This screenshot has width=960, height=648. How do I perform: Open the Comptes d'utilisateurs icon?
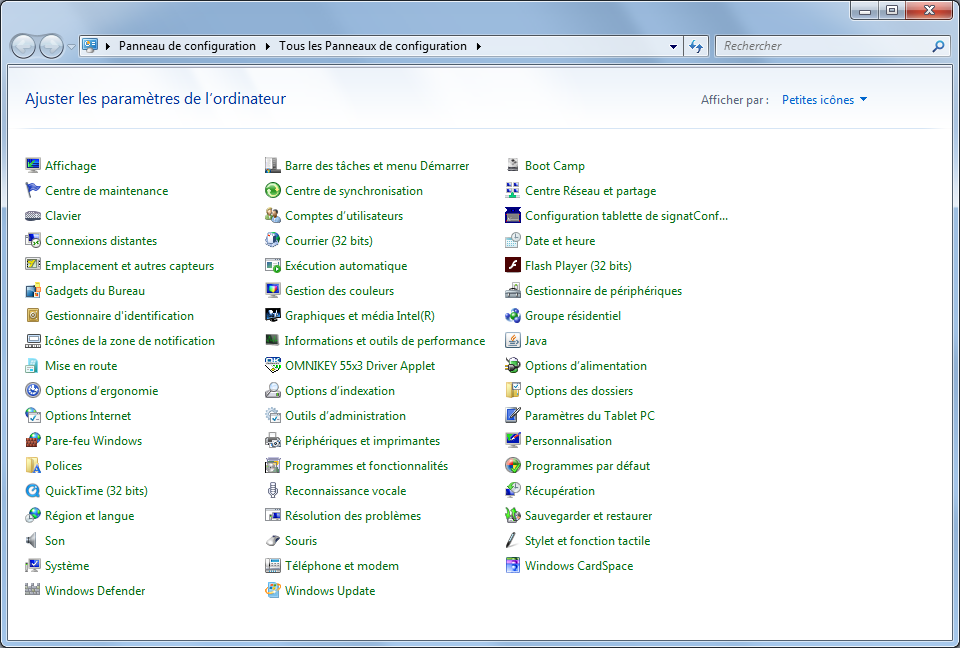point(272,216)
